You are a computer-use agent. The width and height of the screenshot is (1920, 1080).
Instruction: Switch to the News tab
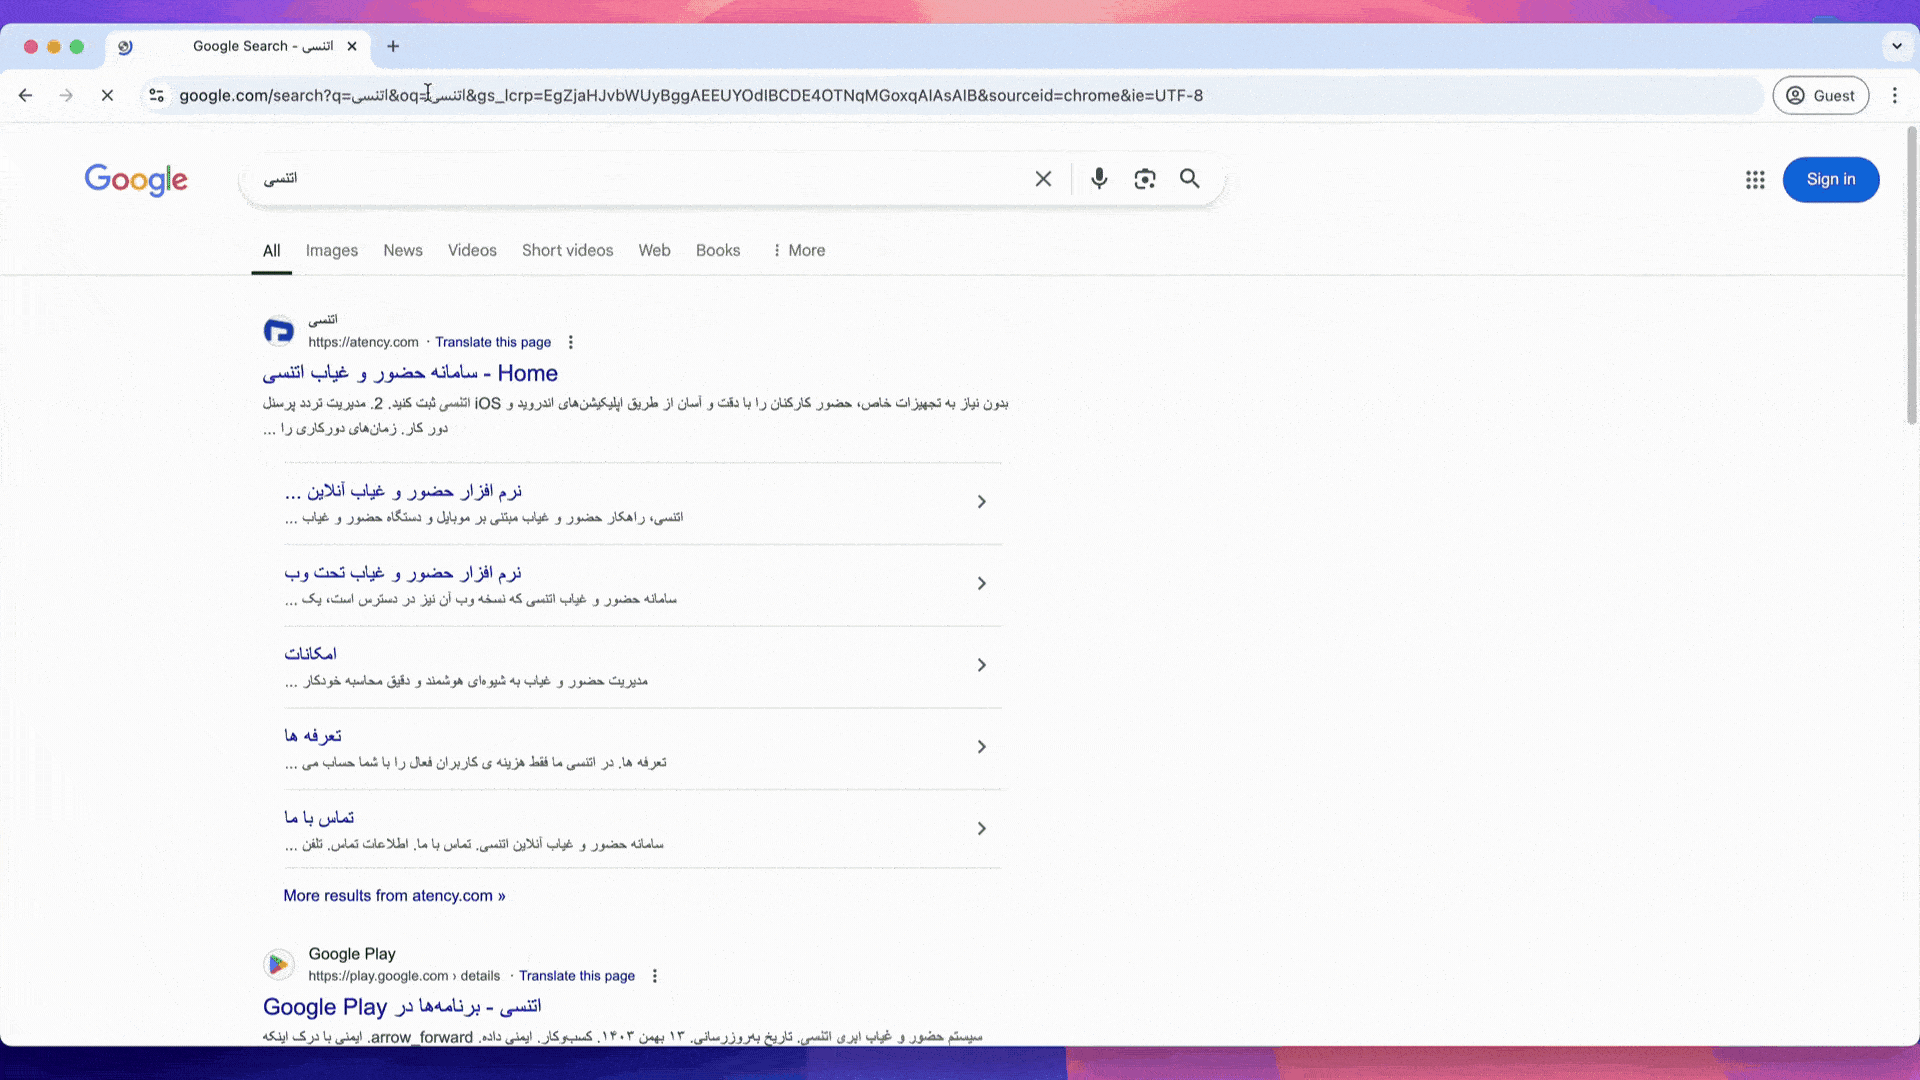tap(403, 251)
